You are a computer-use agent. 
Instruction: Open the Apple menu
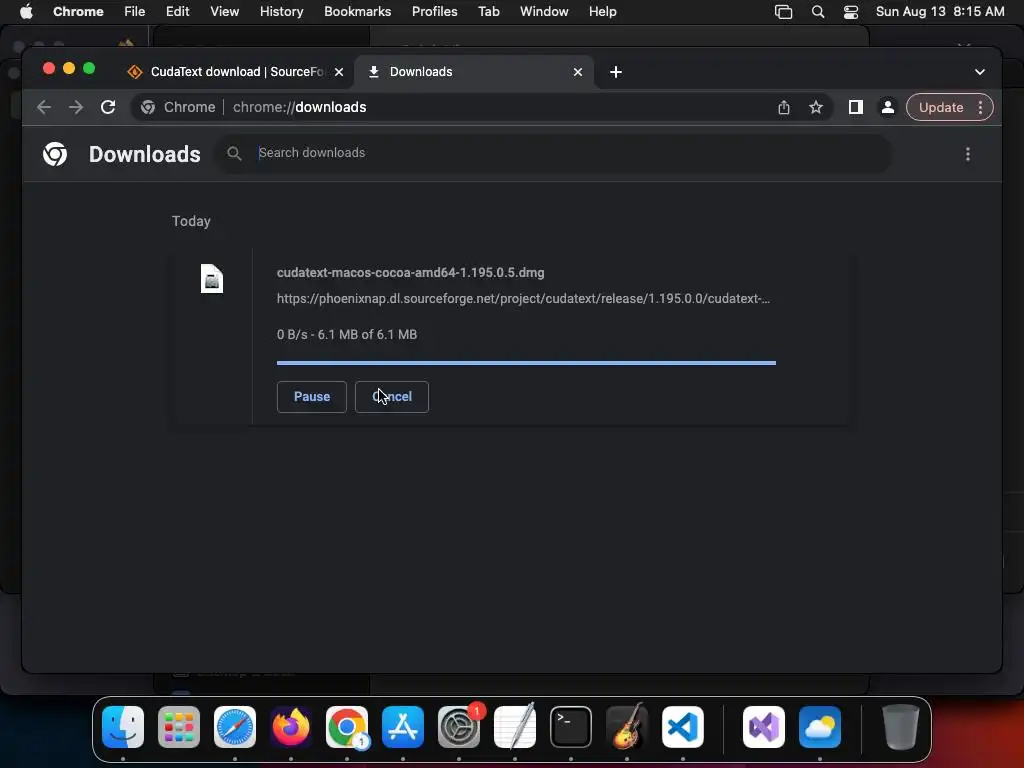click(26, 12)
